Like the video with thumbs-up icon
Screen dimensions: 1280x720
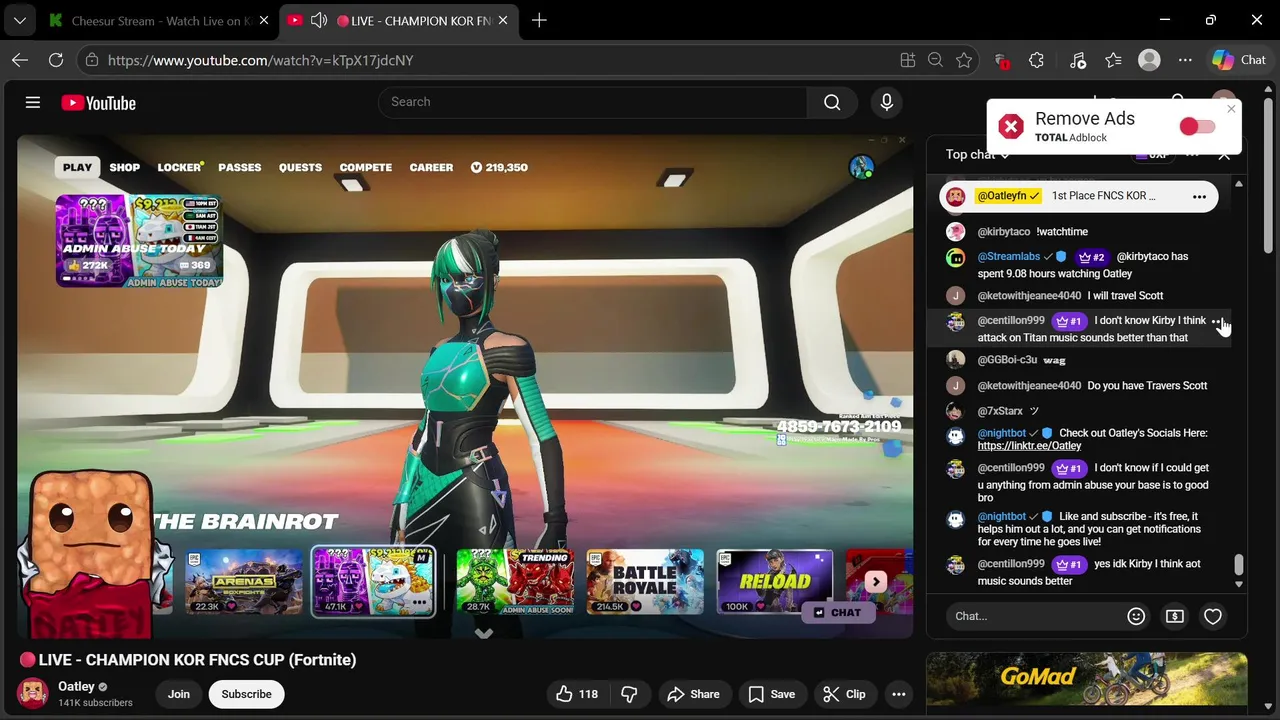point(576,694)
